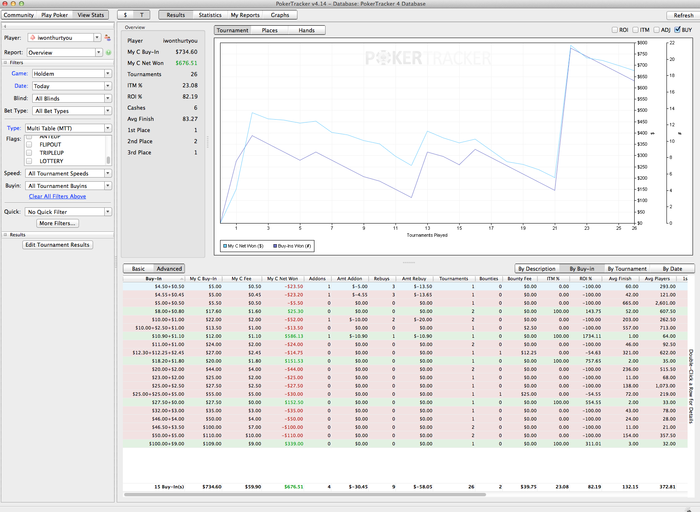Select the $4.50+$0.50 buy-in row
Image resolution: width=700 pixels, height=512 pixels.
click(x=405, y=287)
